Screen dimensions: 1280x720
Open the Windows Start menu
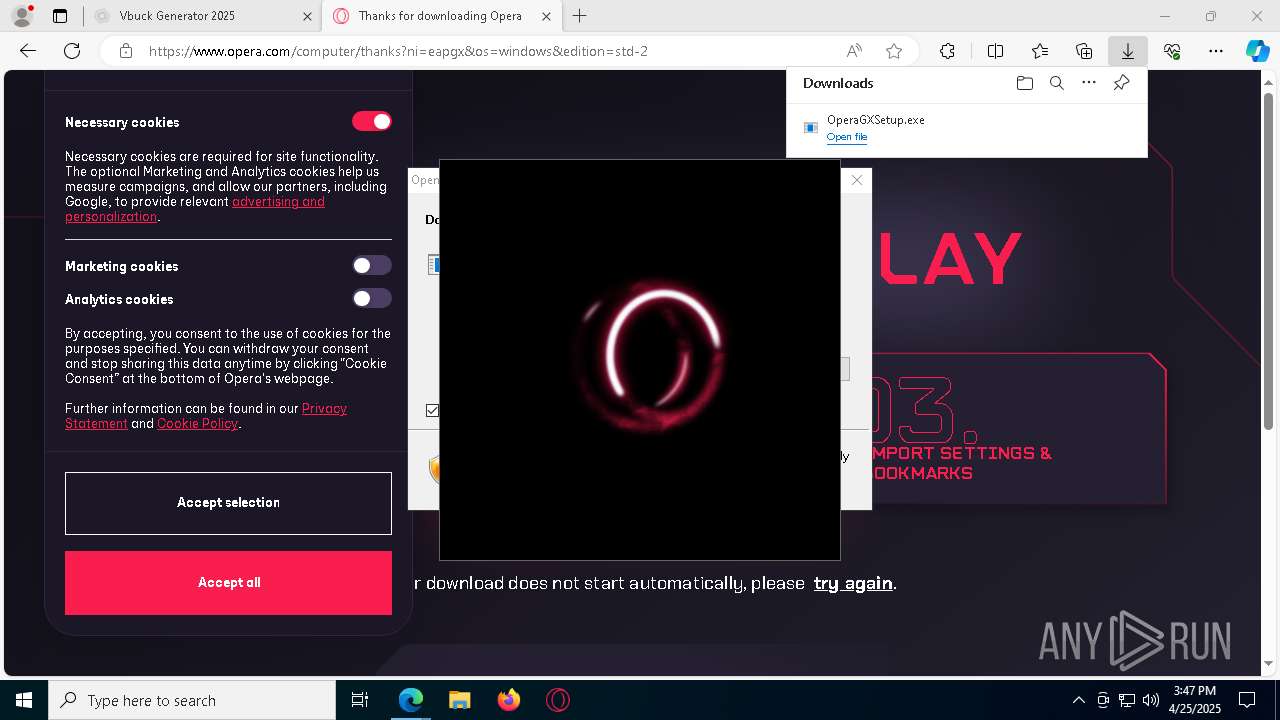(24, 700)
